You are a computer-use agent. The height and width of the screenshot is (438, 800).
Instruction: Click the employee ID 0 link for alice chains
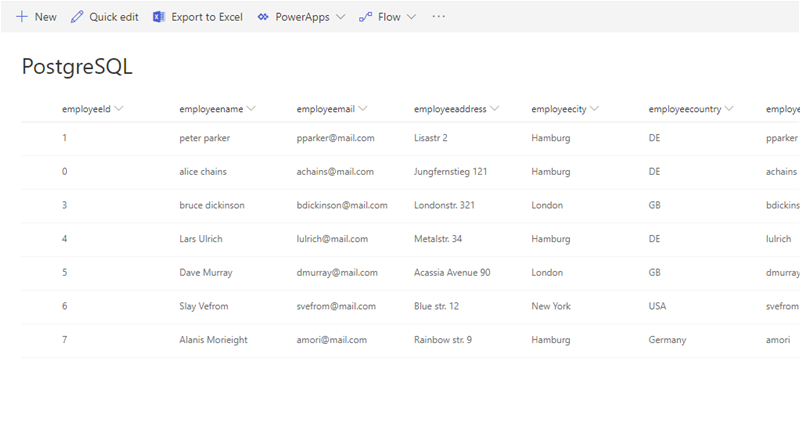[x=64, y=171]
